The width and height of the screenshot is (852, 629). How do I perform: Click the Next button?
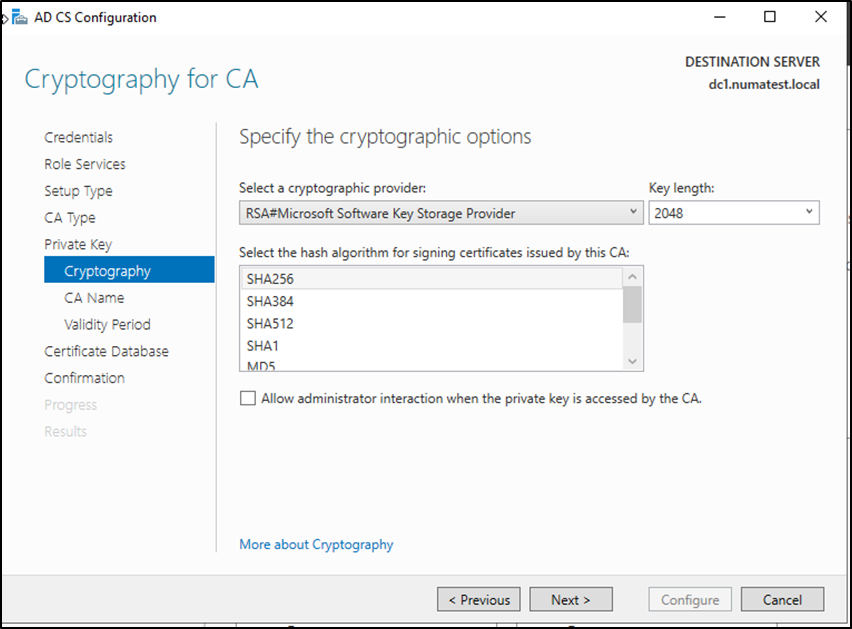pyautogui.click(x=570, y=600)
